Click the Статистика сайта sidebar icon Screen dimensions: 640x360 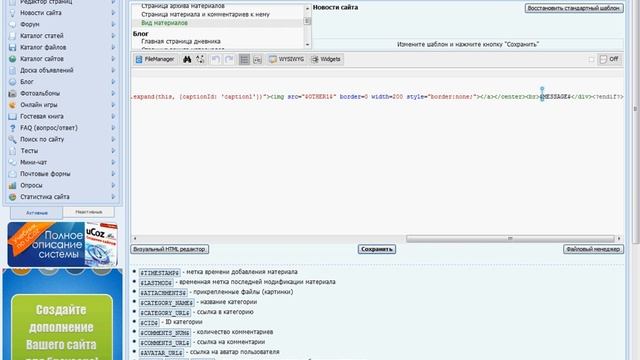click(x=13, y=197)
